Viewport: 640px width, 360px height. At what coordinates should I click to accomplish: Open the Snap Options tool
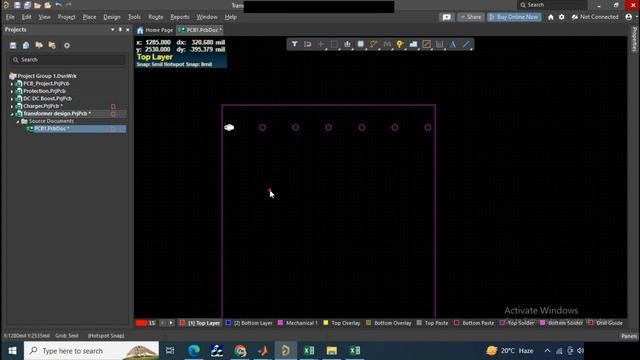point(307,44)
